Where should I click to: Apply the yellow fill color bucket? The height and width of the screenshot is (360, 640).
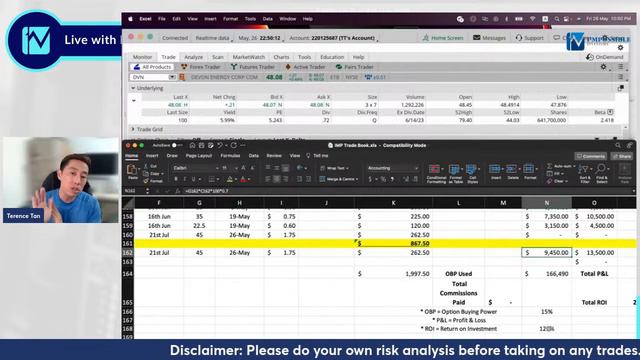[x=230, y=179]
